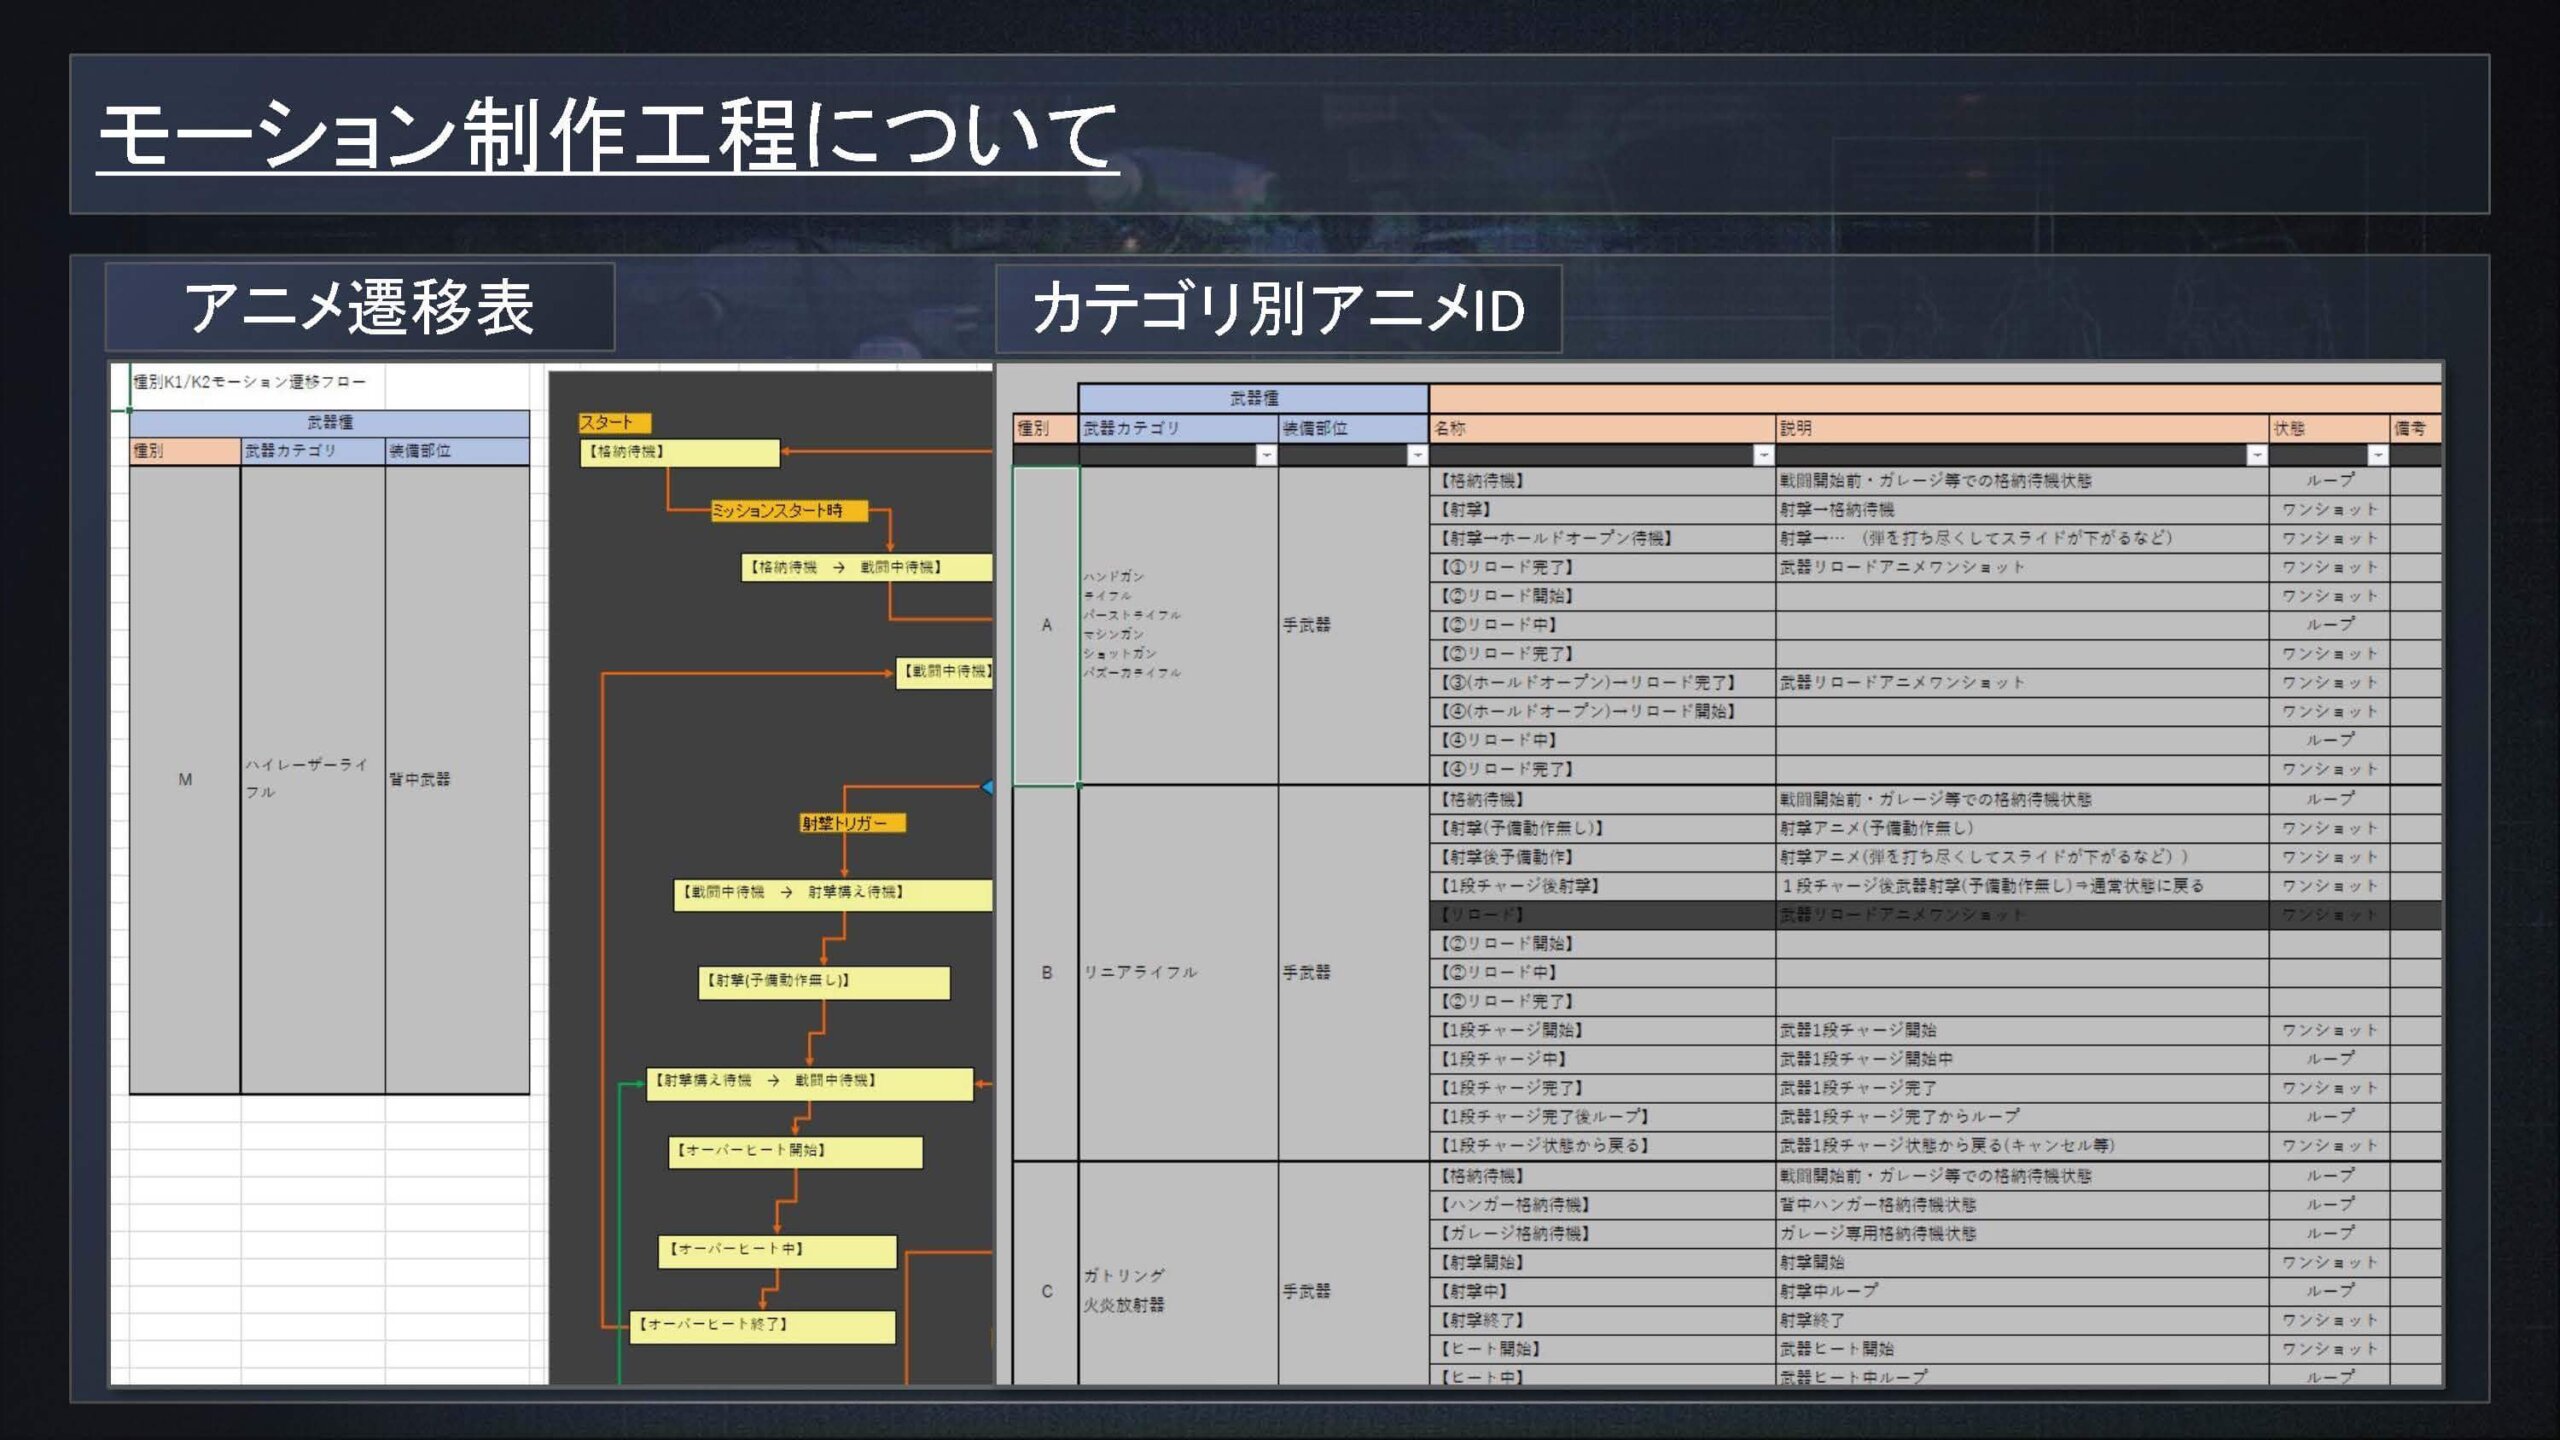Select the 【①リロード完了】 name cell

[x=1602, y=568]
